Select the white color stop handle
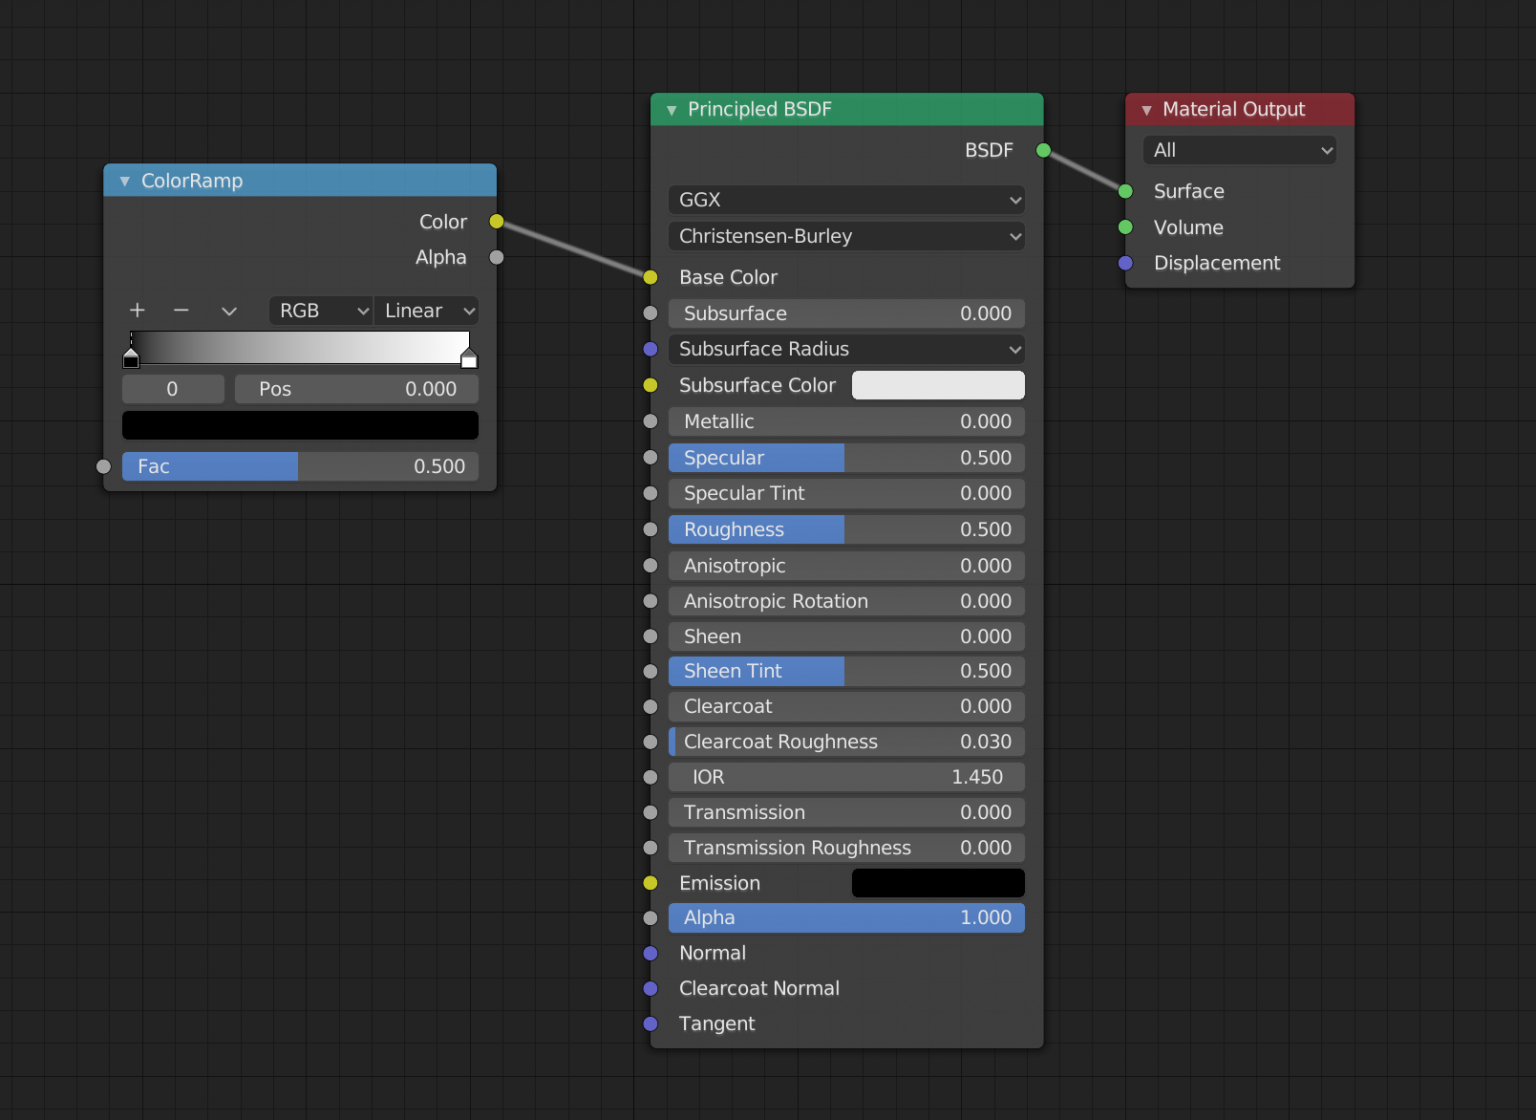The width and height of the screenshot is (1536, 1120). pos(469,356)
